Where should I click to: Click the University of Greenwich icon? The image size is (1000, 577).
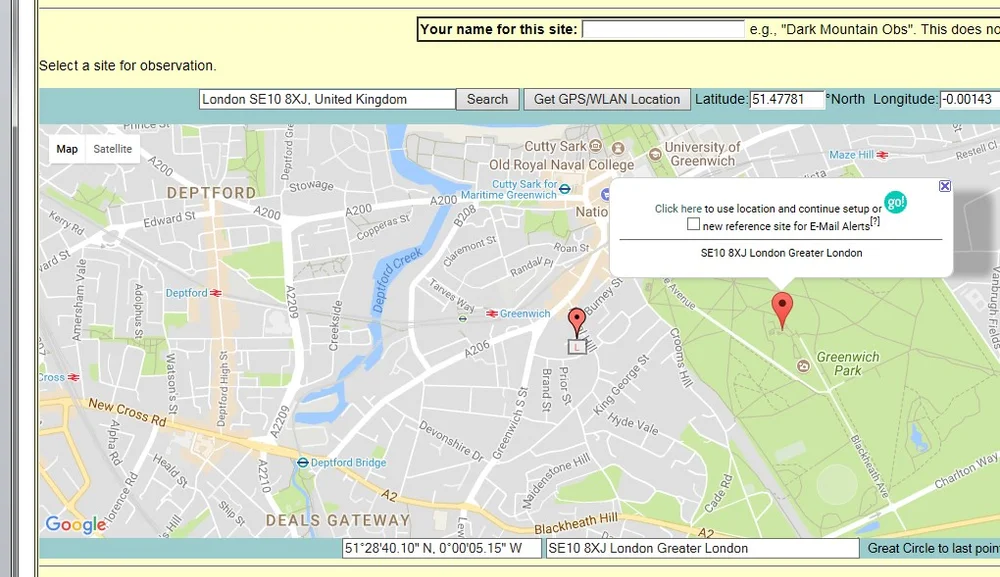click(x=654, y=154)
